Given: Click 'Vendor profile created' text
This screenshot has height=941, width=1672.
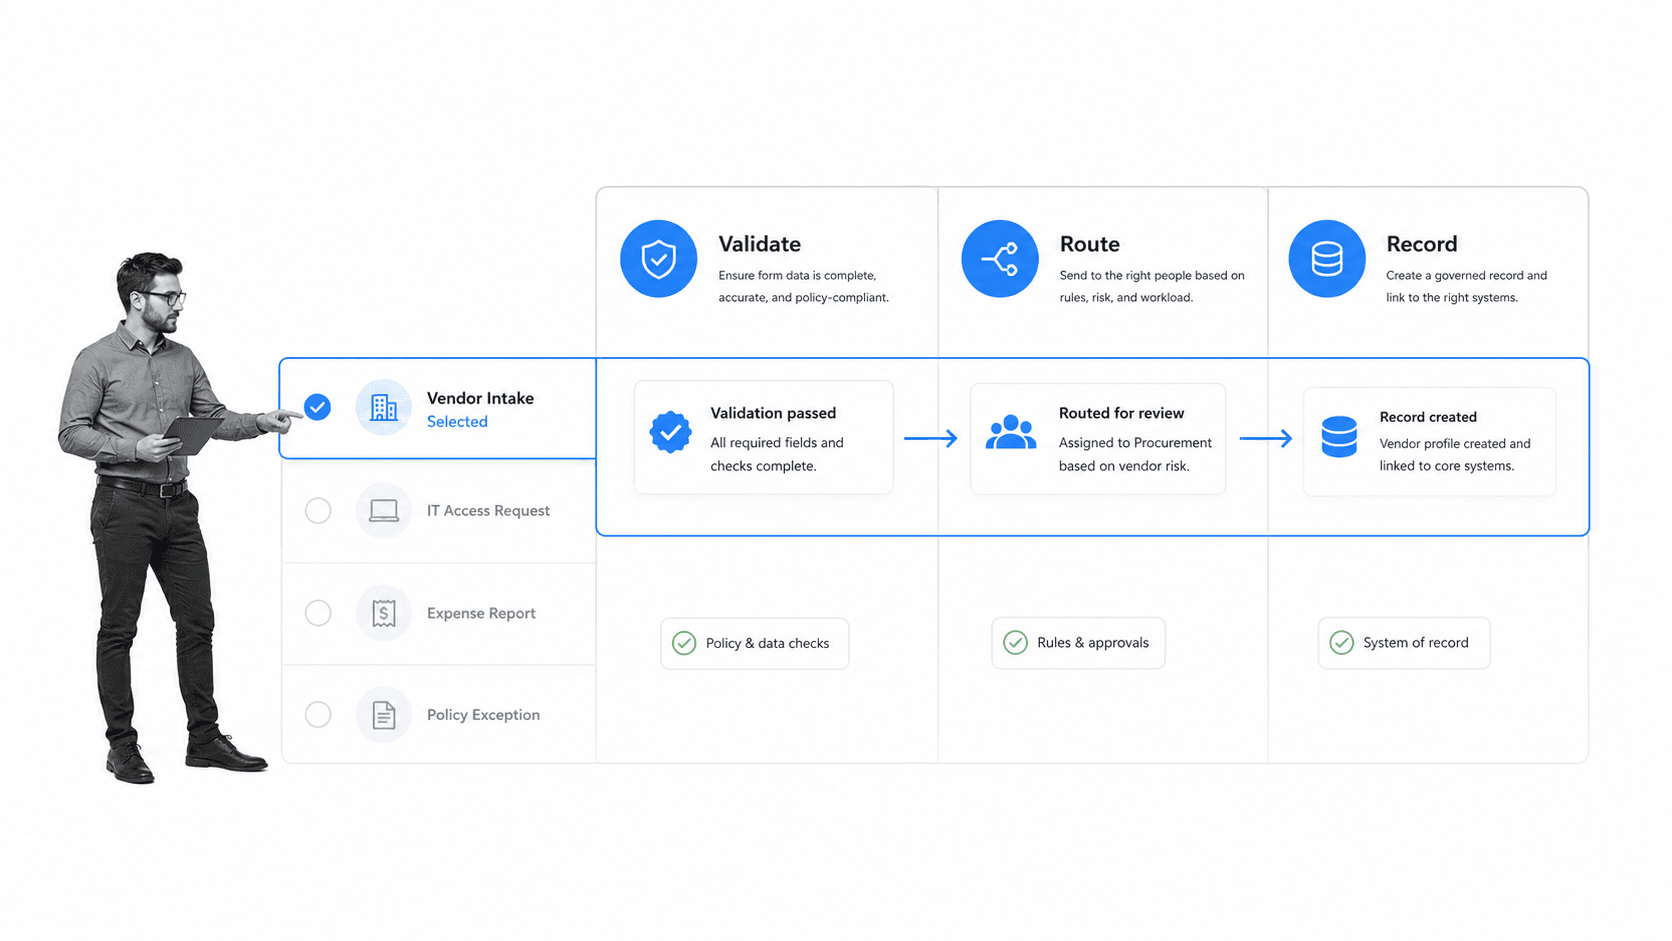Looking at the screenshot, I should click(1455, 454).
